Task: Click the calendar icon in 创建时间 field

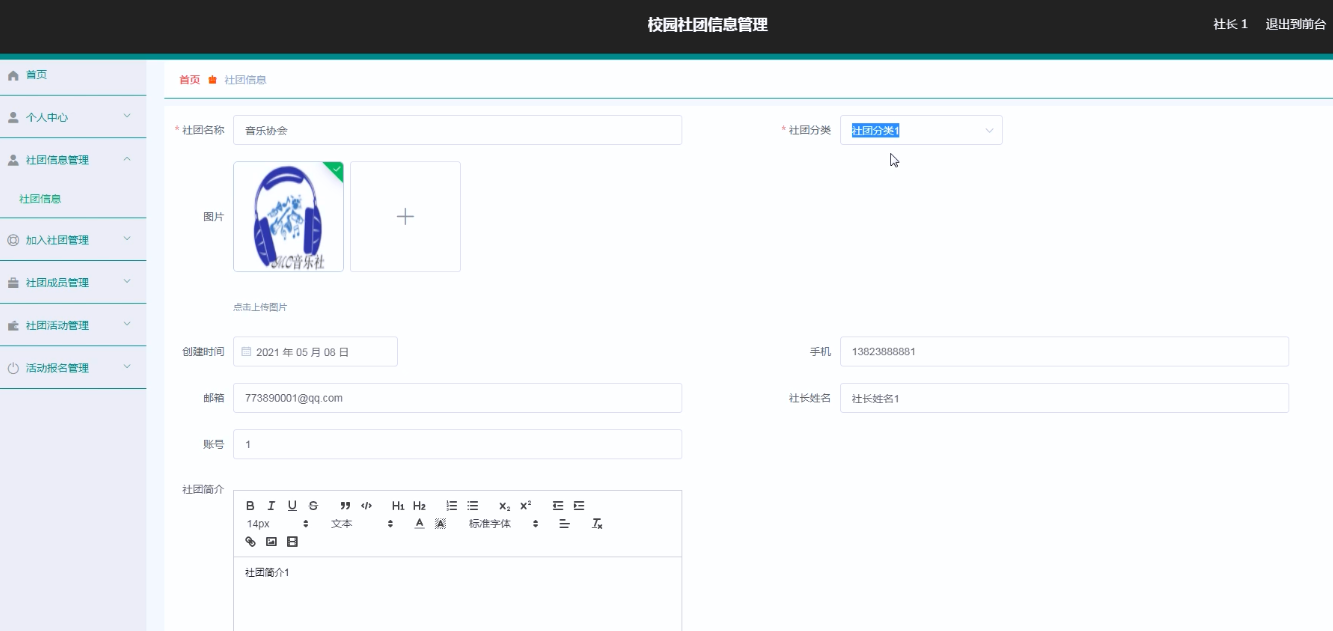Action: coord(246,352)
